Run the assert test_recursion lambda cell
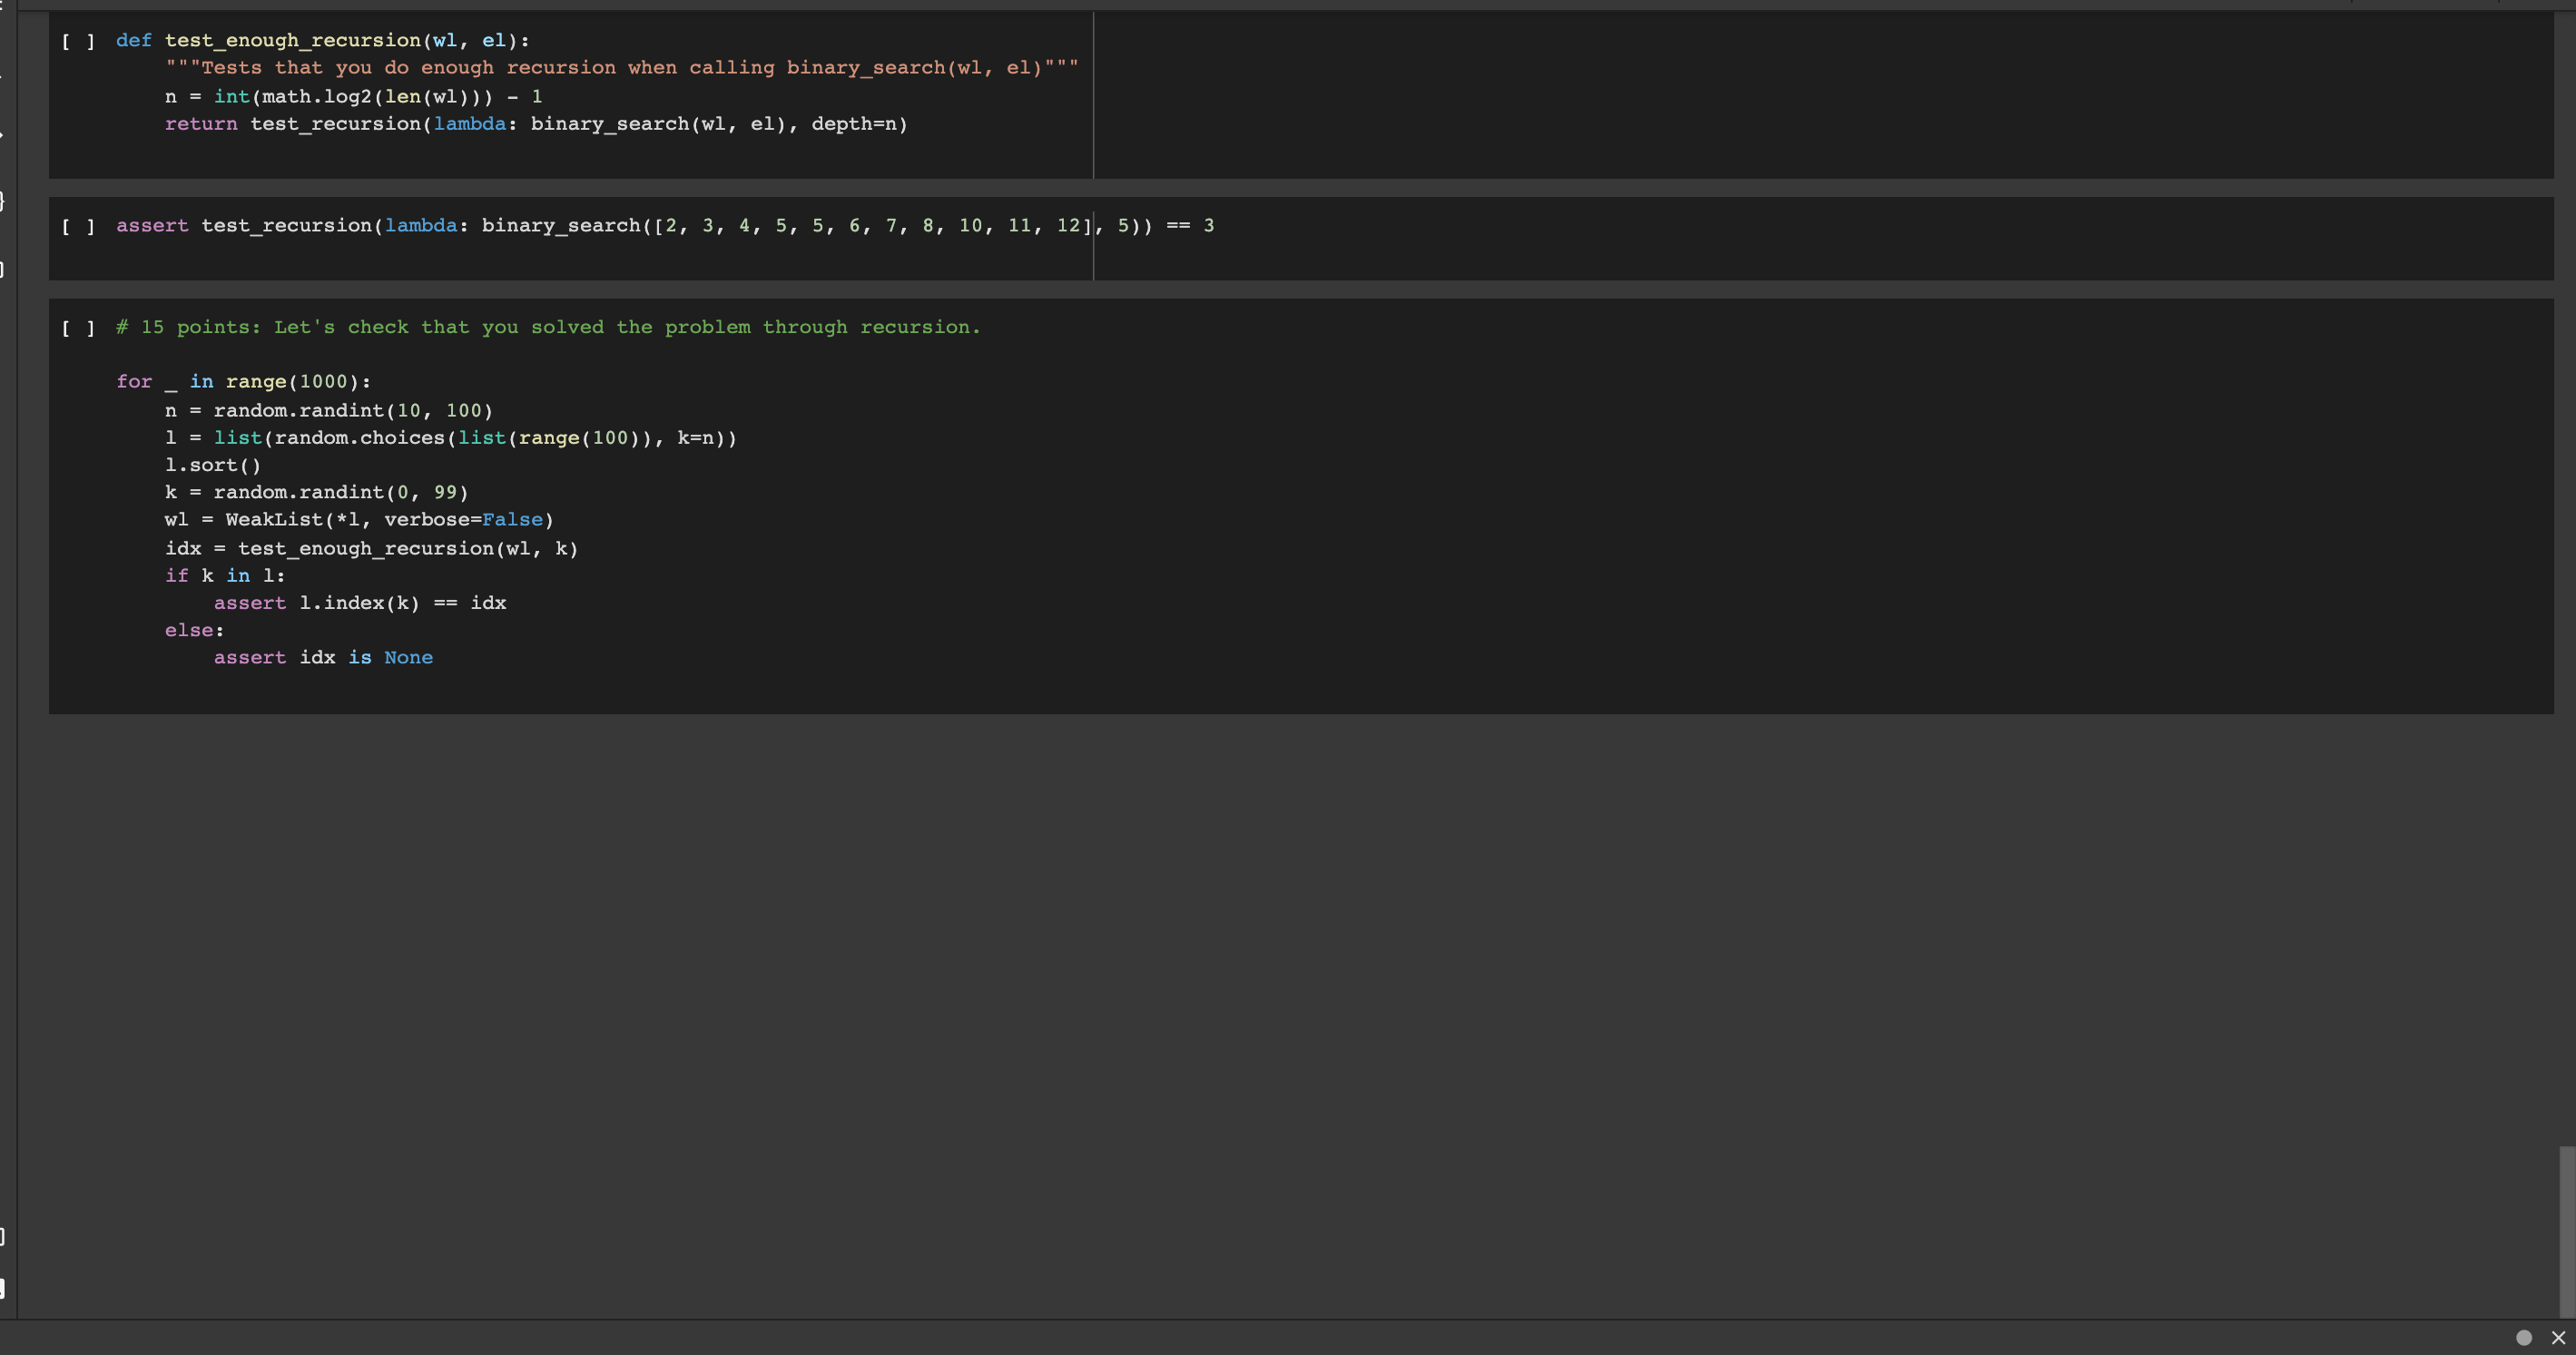Screen dimensions: 2576x1355 pyautogui.click(x=78, y=226)
